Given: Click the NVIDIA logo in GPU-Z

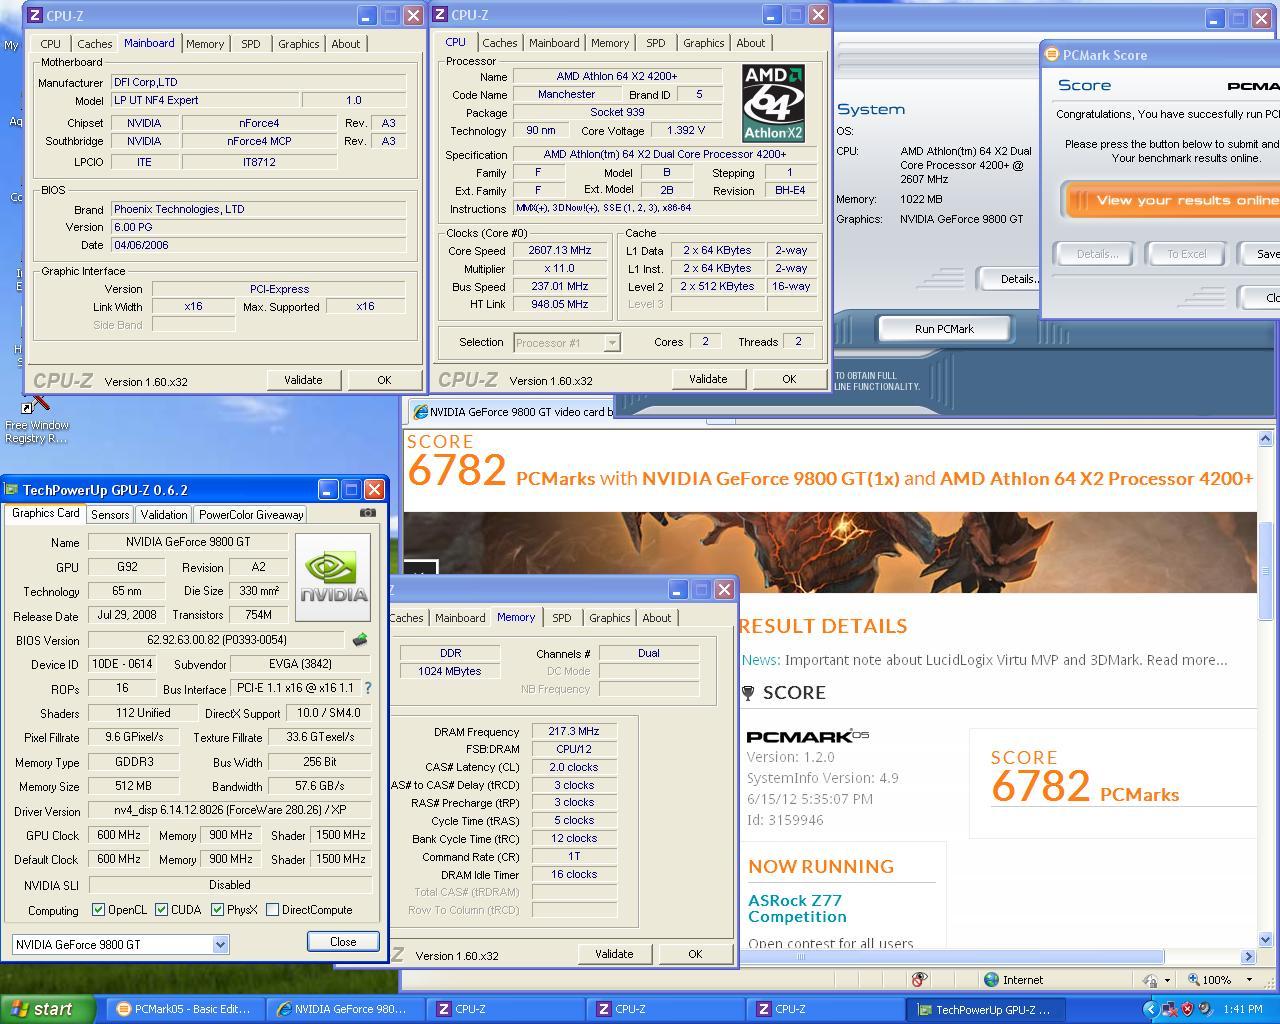Looking at the screenshot, I should pos(333,577).
